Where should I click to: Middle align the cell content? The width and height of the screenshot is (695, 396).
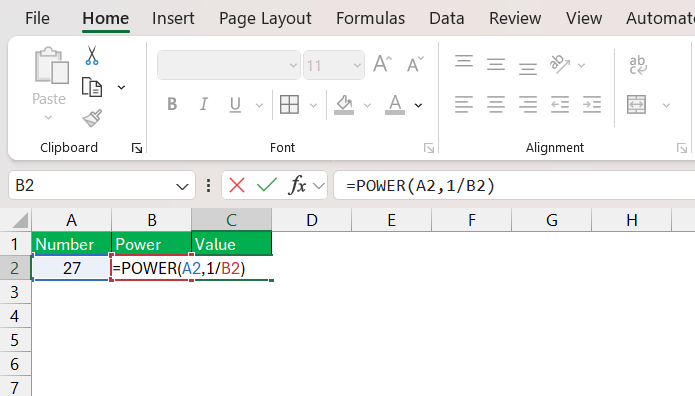(496, 65)
